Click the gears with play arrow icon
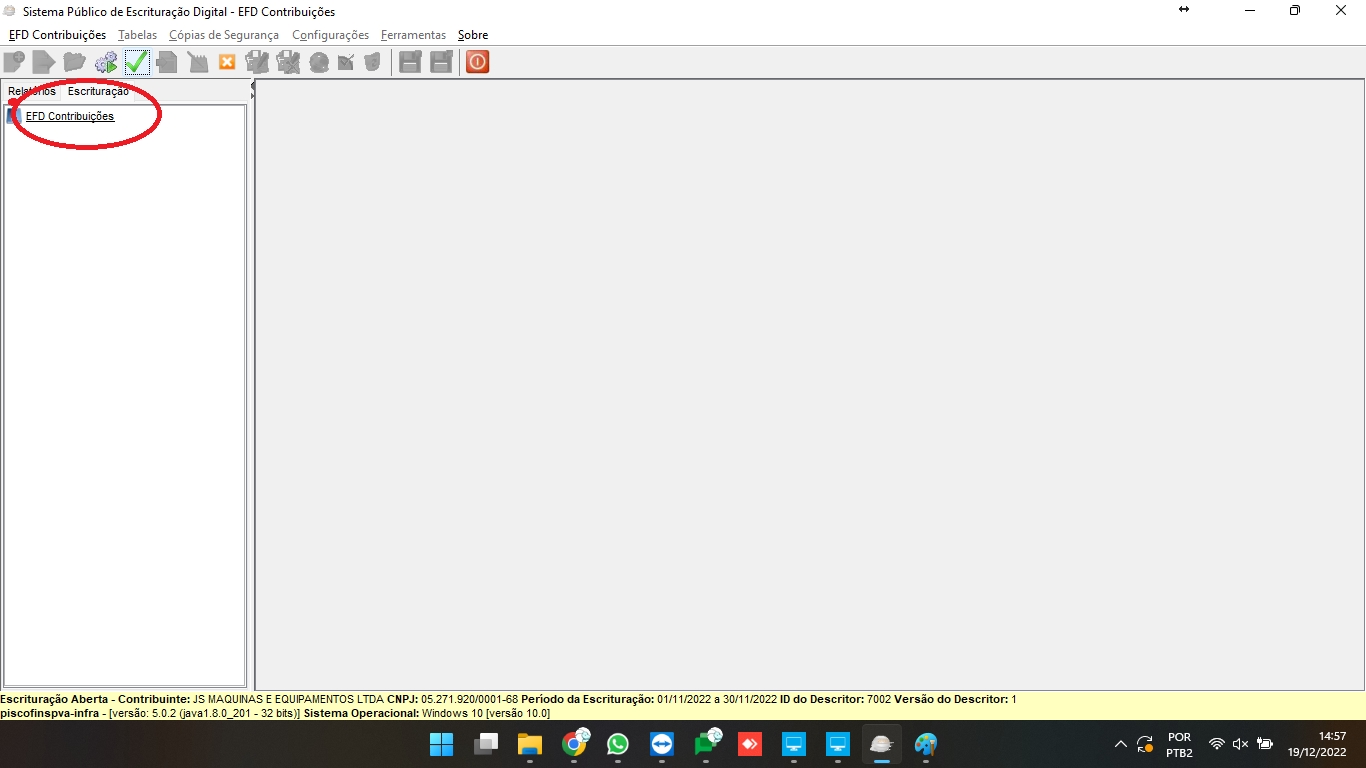 click(106, 62)
